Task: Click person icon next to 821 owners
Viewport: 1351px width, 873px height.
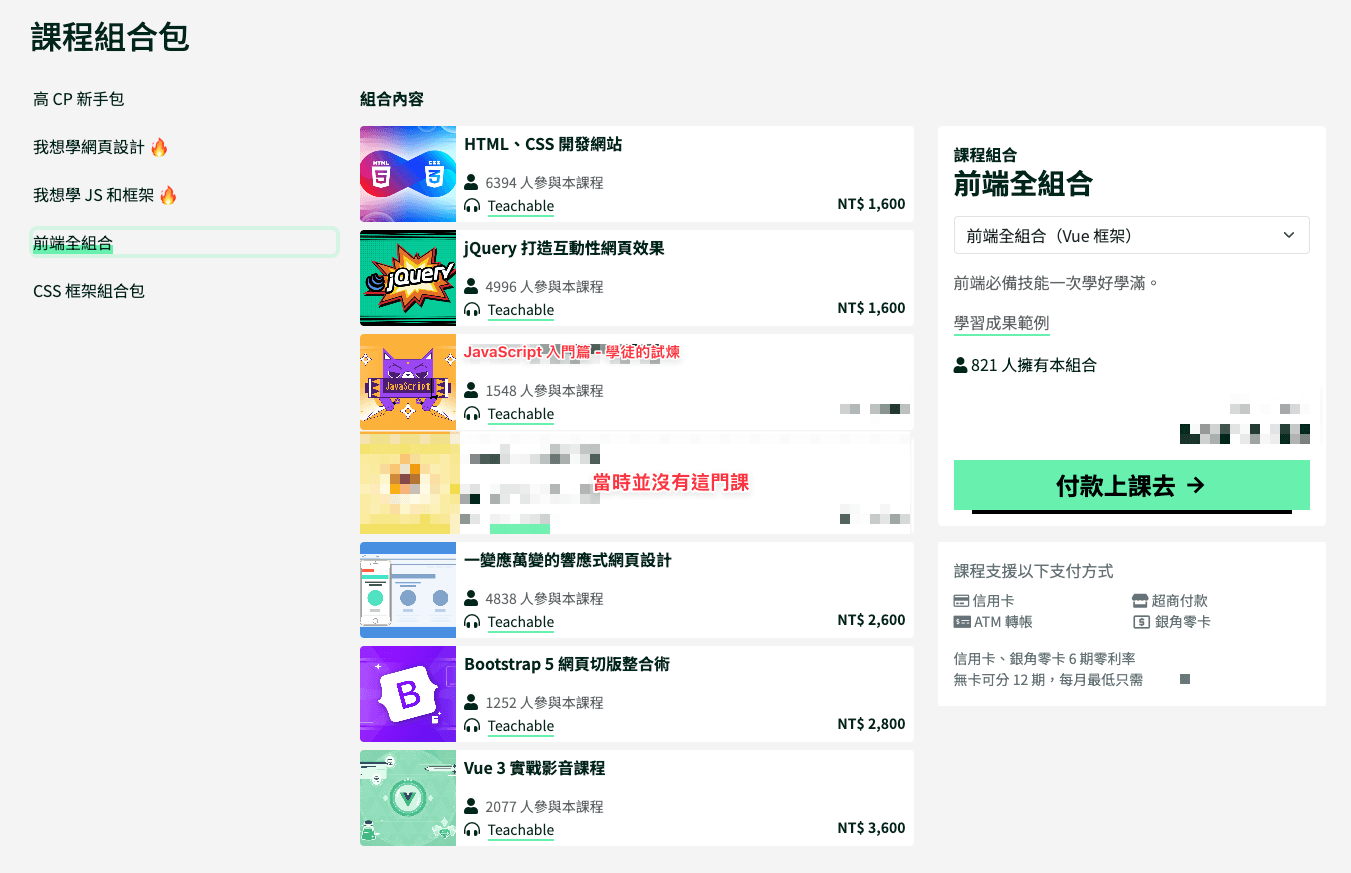Action: click(x=961, y=365)
